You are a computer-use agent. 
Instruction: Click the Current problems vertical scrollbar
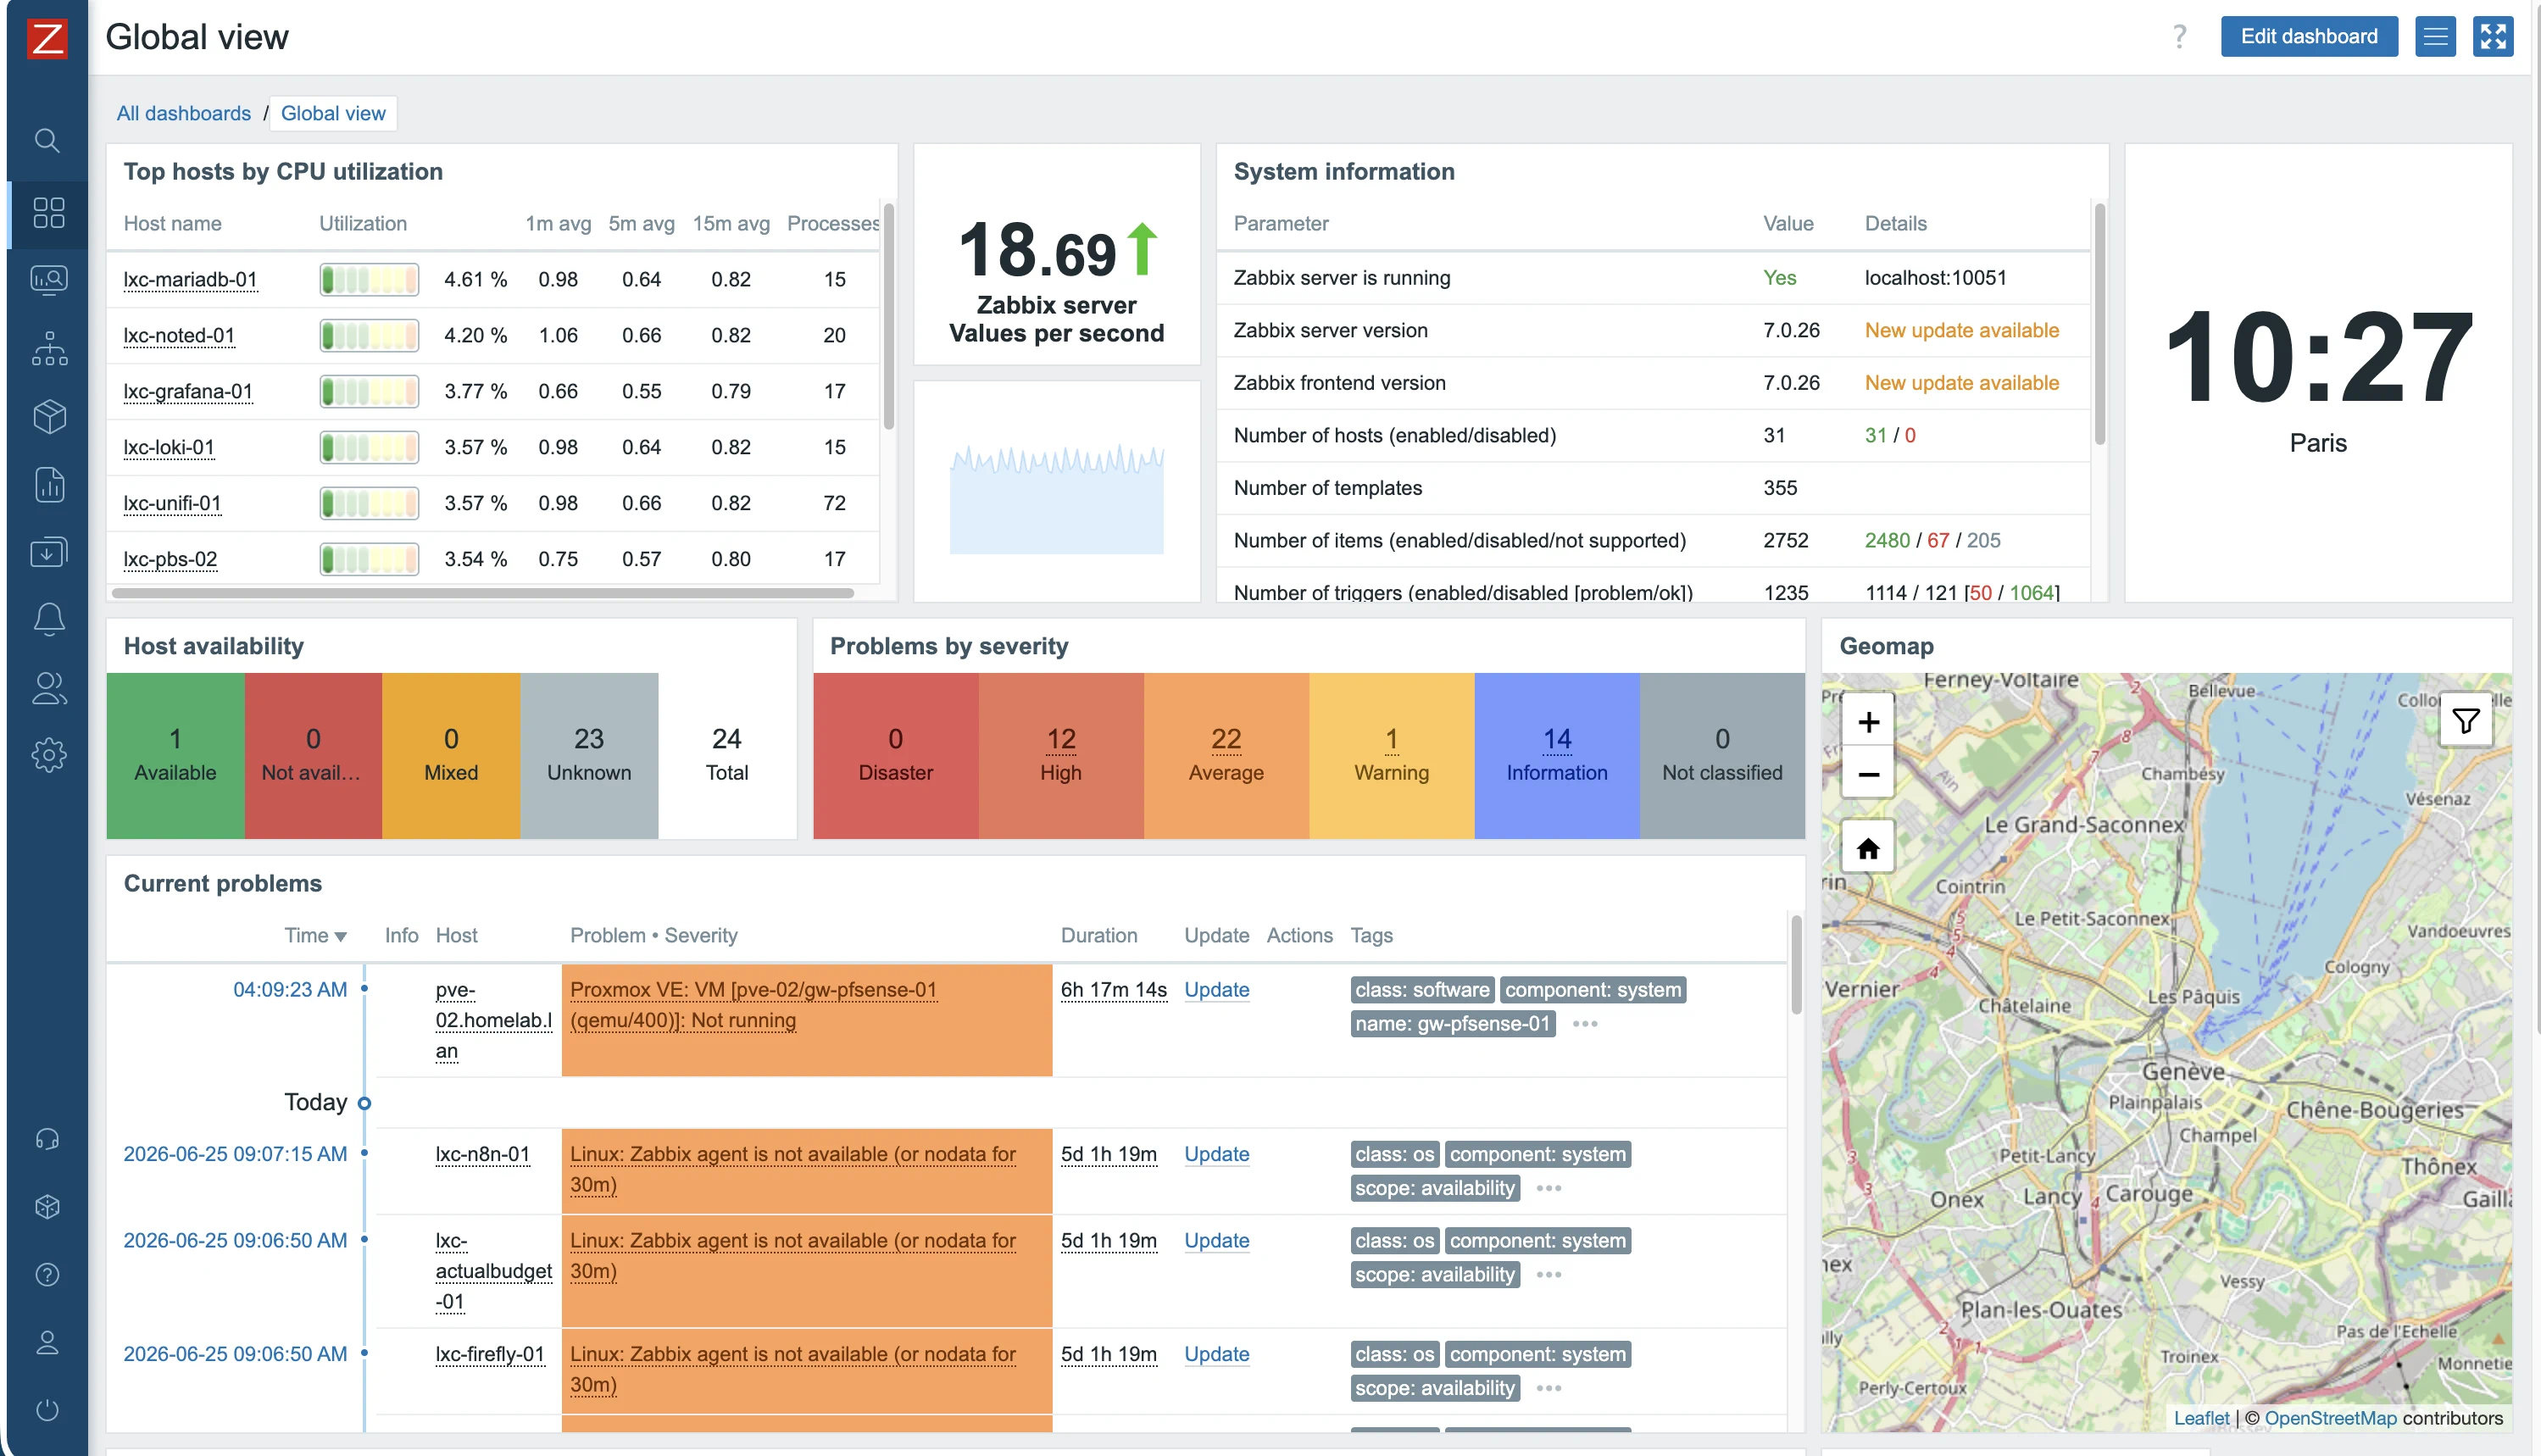[1796, 965]
